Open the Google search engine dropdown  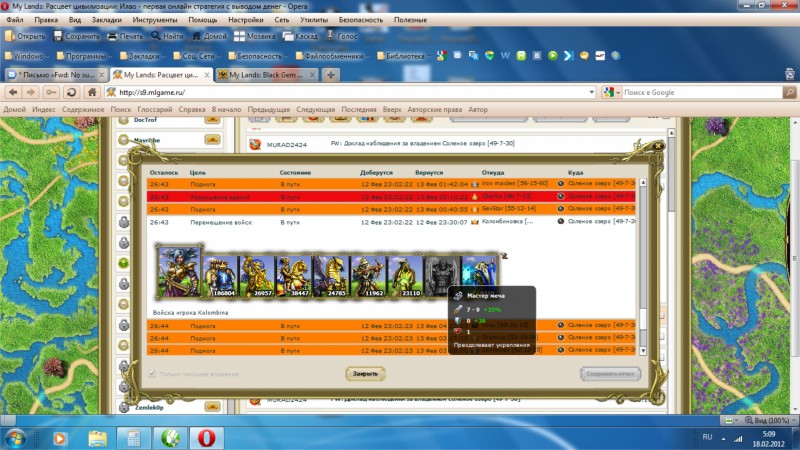pos(611,92)
